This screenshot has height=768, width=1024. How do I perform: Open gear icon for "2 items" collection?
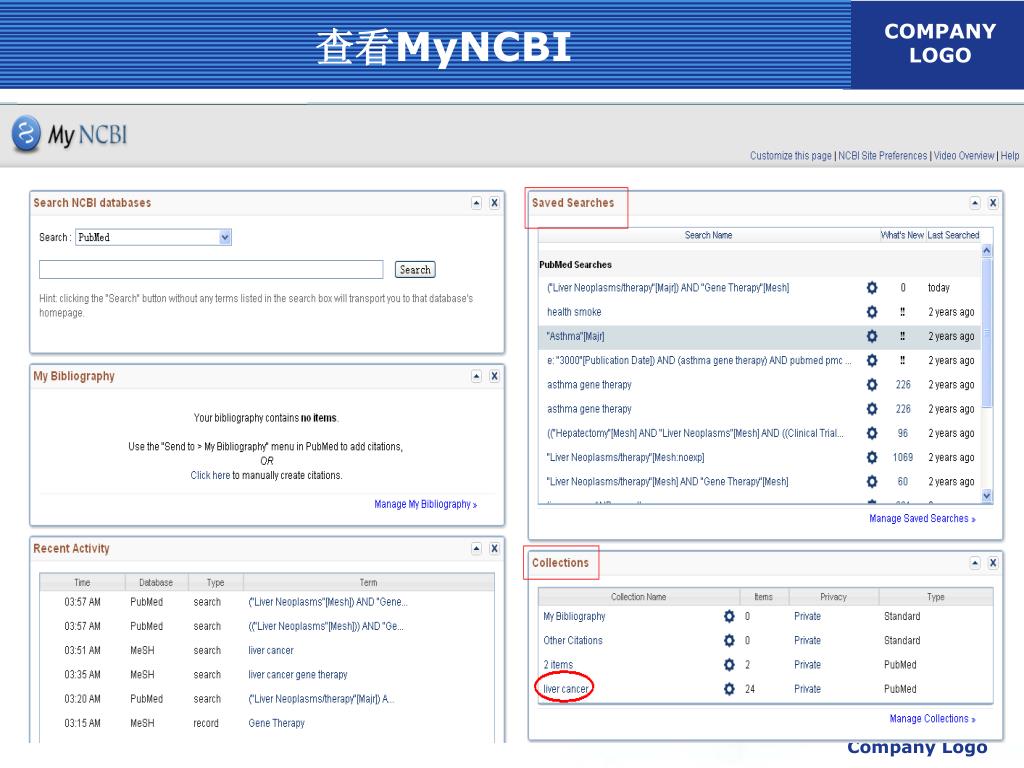pos(729,665)
